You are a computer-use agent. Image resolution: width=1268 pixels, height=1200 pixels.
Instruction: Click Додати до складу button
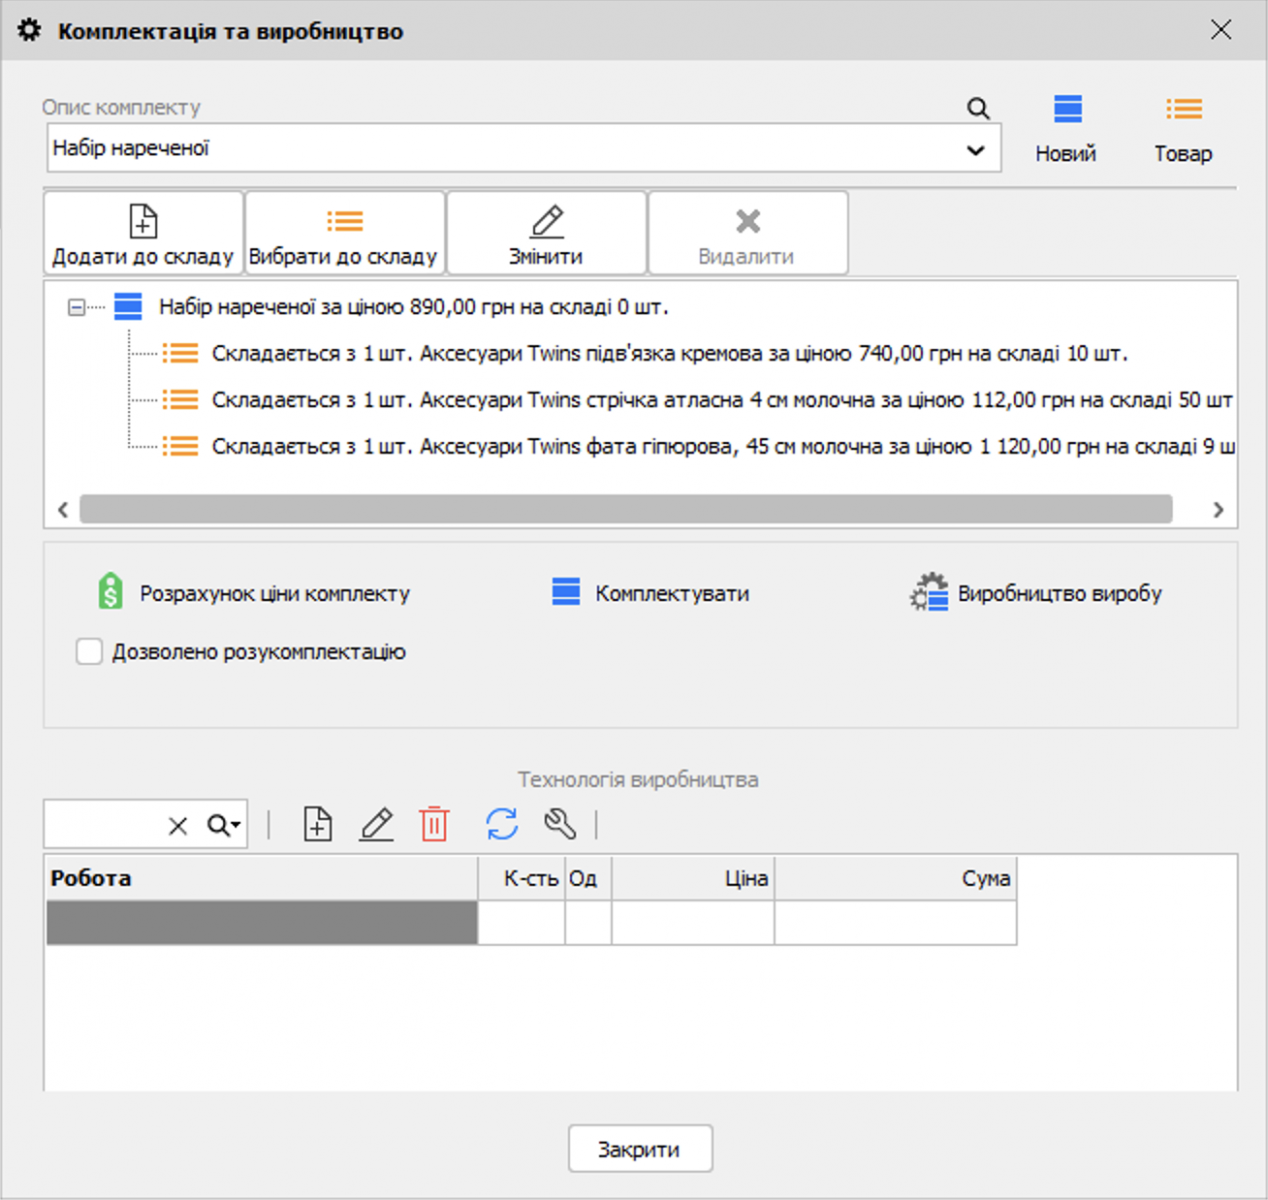(x=143, y=234)
